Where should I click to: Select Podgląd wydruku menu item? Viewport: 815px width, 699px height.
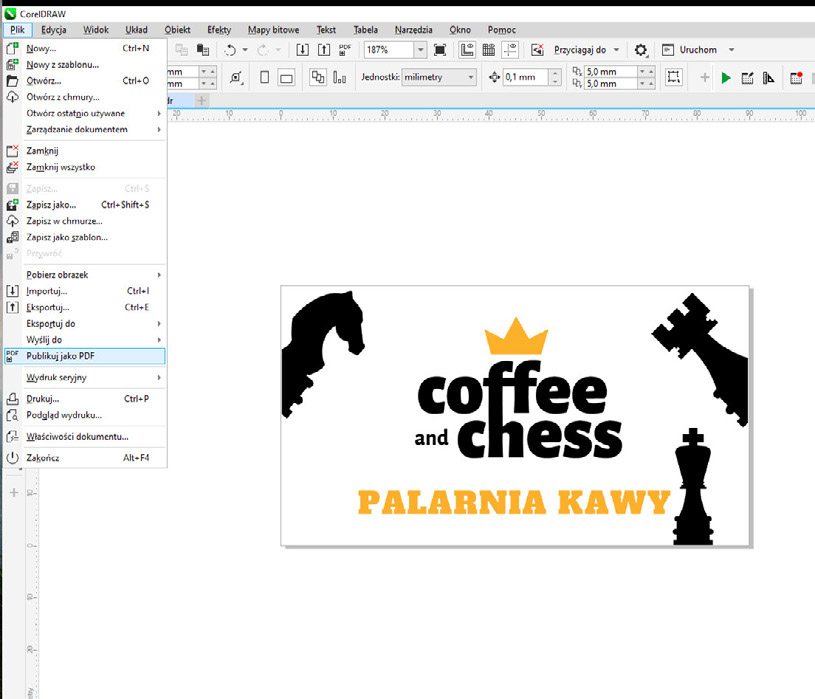coord(85,415)
